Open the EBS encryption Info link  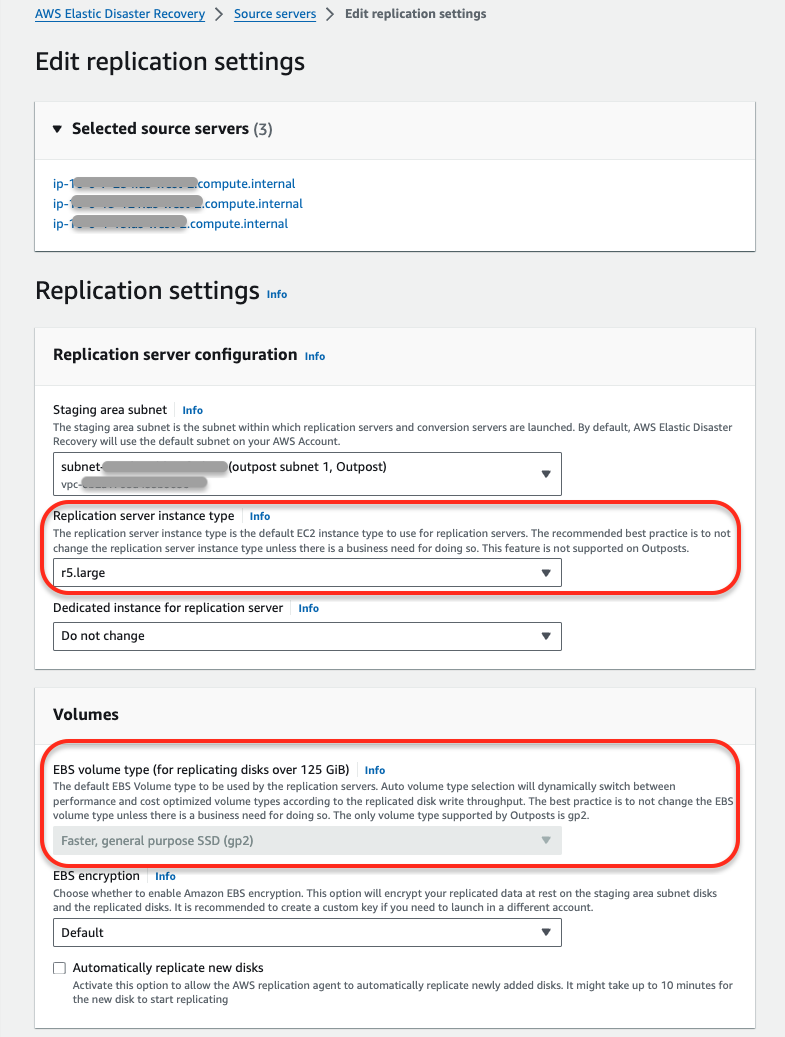(164, 875)
